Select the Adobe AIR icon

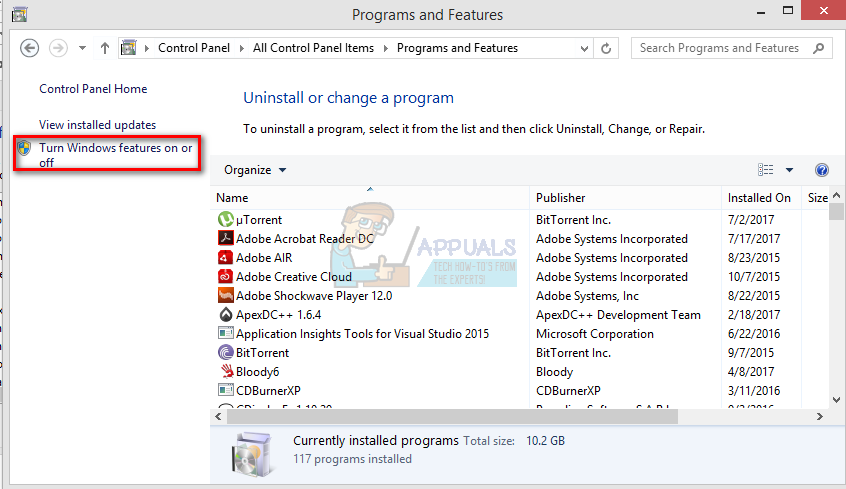[226, 257]
